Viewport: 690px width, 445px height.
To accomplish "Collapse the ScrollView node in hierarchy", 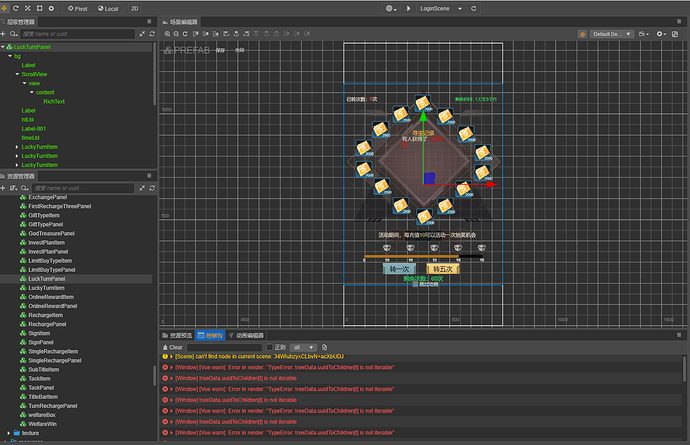I will click(x=16, y=73).
